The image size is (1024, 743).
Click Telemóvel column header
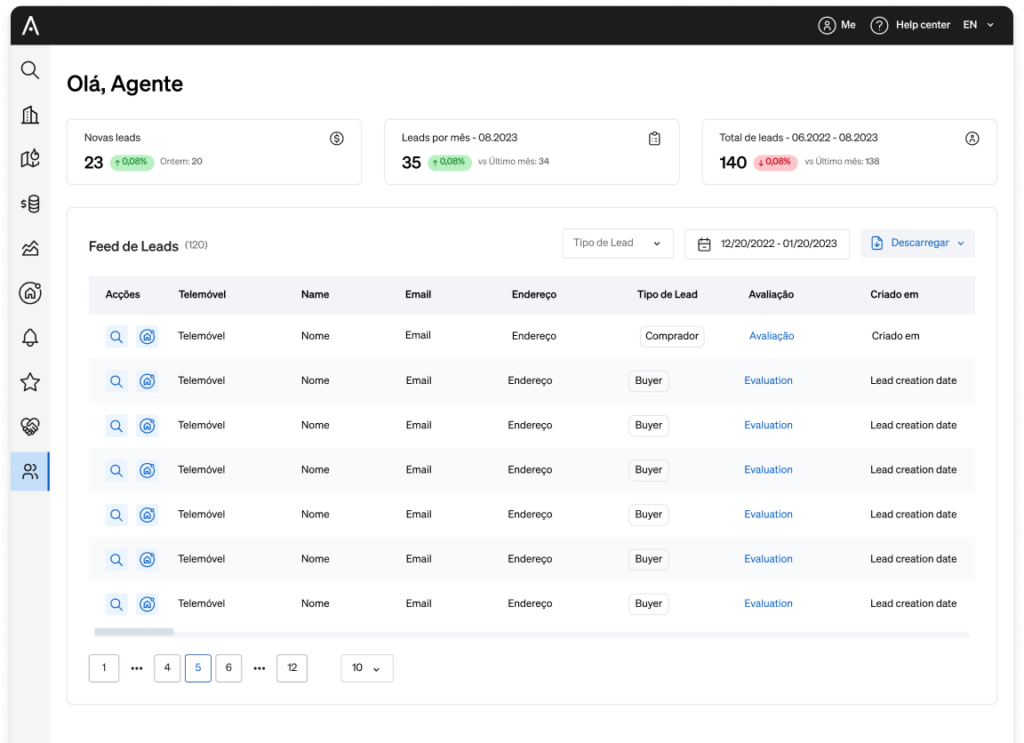[202, 294]
